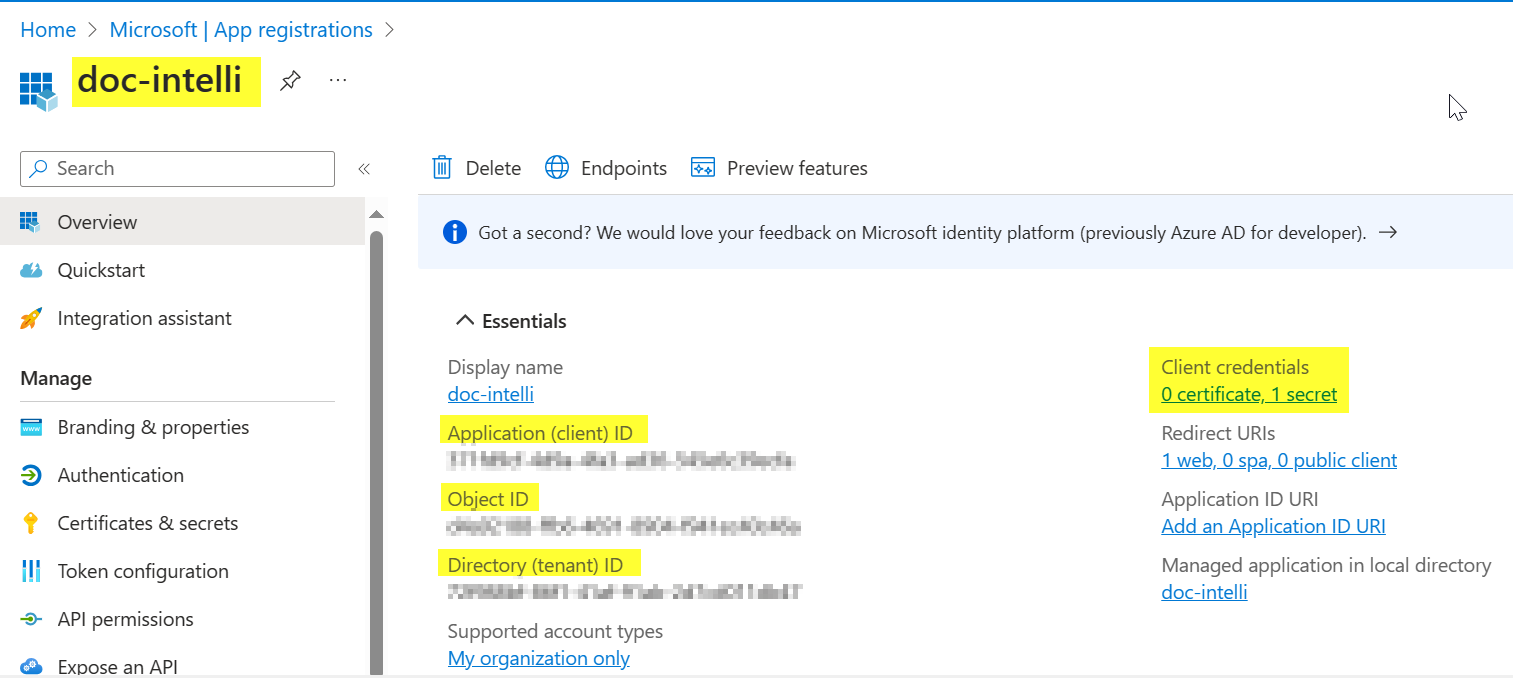Viewport: 1513px width, 678px height.
Task: Click the Application ID URI label
Action: (x=1240, y=499)
